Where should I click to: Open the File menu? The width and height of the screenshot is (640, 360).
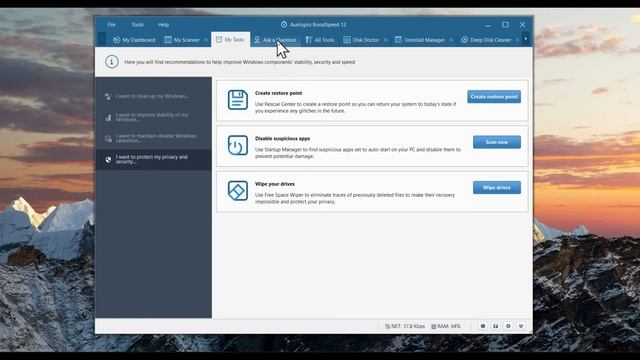(x=111, y=24)
